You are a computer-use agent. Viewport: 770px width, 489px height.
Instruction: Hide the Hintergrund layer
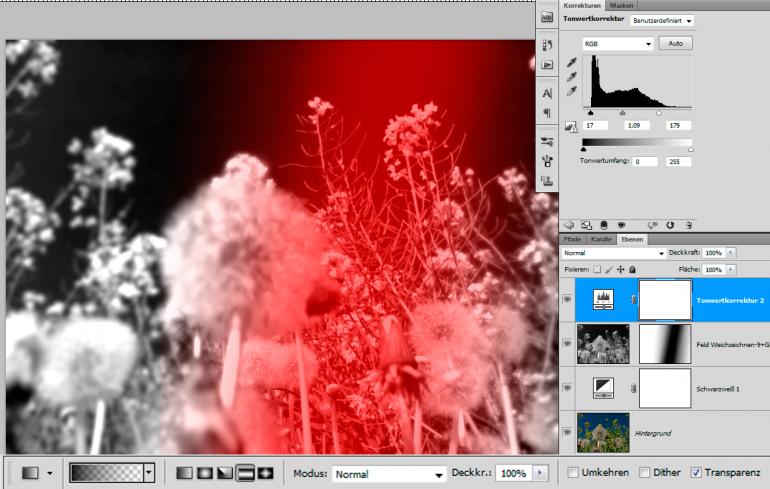click(567, 432)
